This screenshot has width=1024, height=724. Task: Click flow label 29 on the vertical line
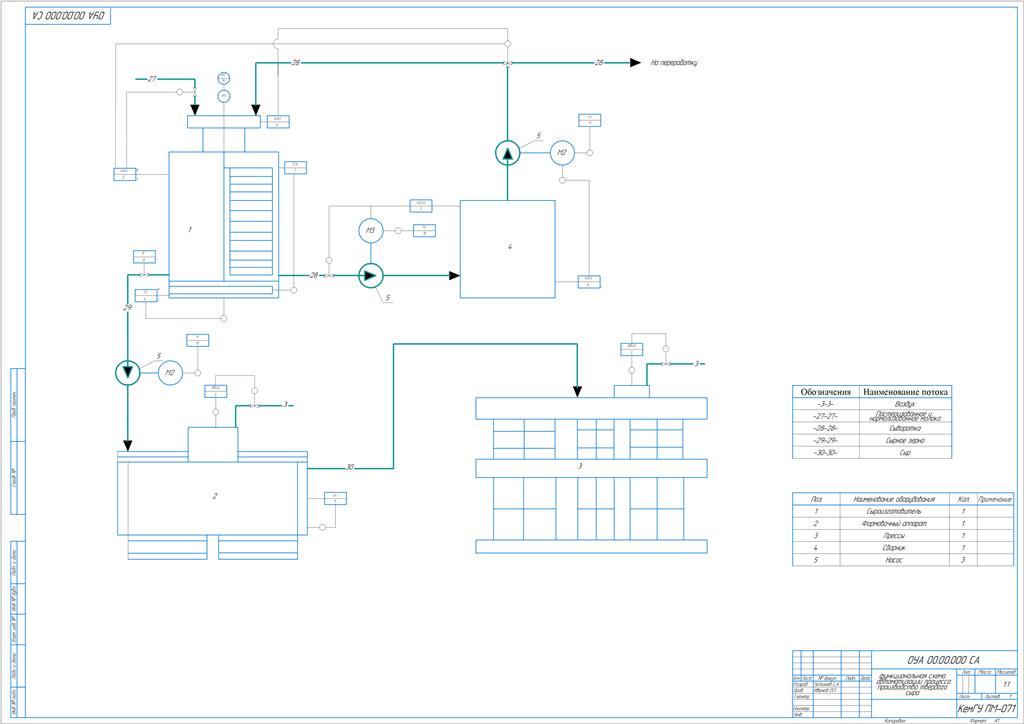click(127, 307)
